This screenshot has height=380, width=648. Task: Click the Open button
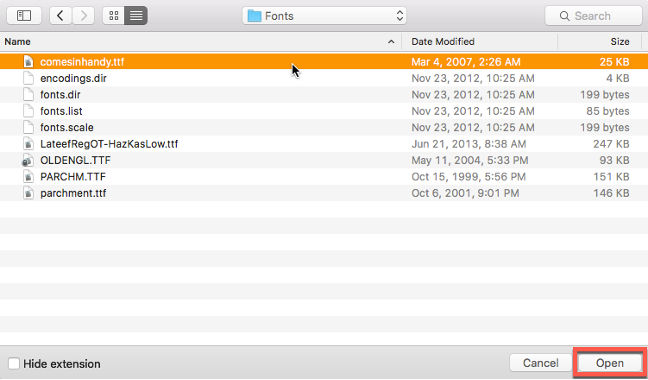click(610, 363)
